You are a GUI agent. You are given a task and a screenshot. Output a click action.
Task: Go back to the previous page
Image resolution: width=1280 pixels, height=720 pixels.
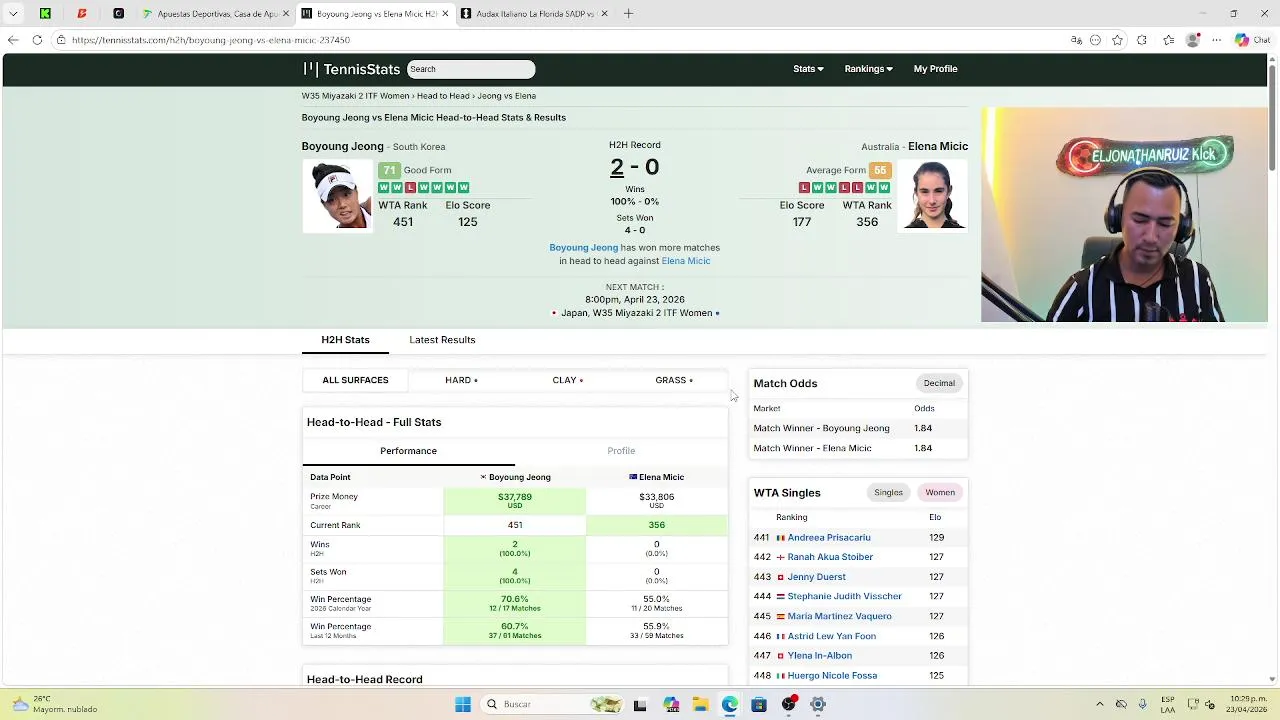point(13,40)
